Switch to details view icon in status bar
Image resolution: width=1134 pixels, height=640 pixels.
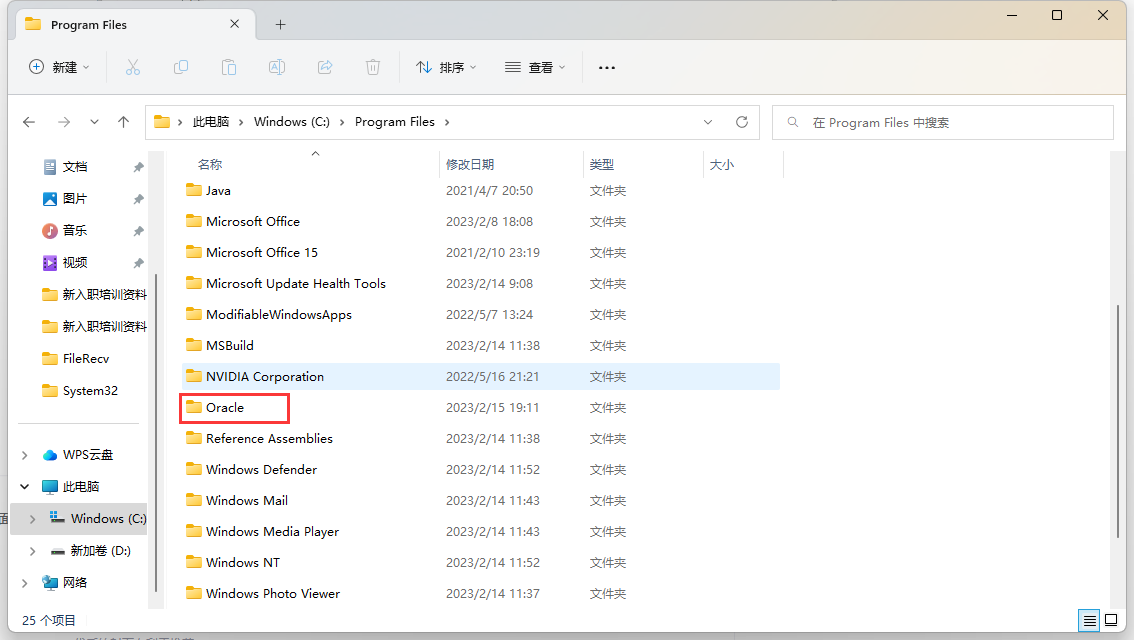(x=1089, y=620)
